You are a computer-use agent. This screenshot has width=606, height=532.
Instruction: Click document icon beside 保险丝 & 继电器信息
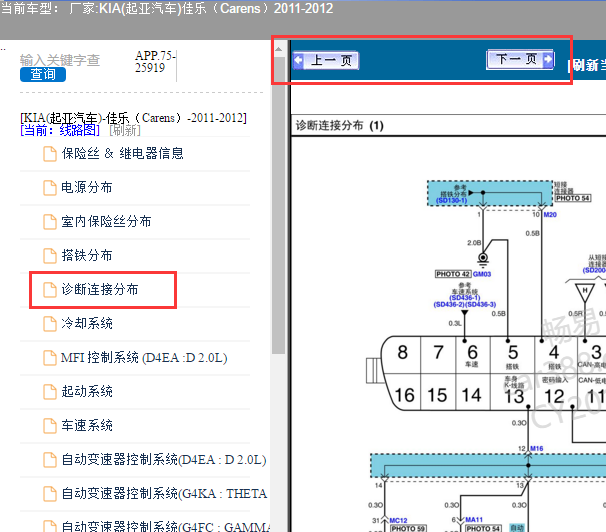[49, 154]
